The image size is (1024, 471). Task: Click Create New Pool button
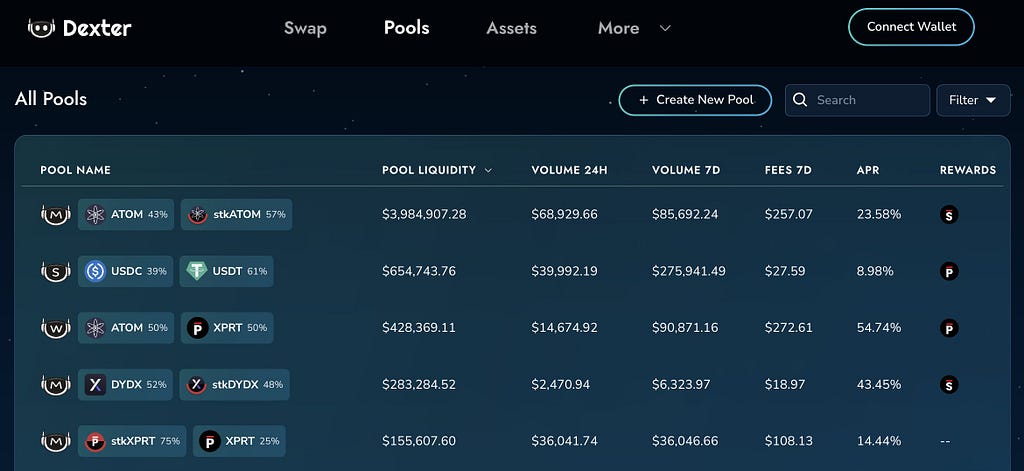tap(695, 100)
